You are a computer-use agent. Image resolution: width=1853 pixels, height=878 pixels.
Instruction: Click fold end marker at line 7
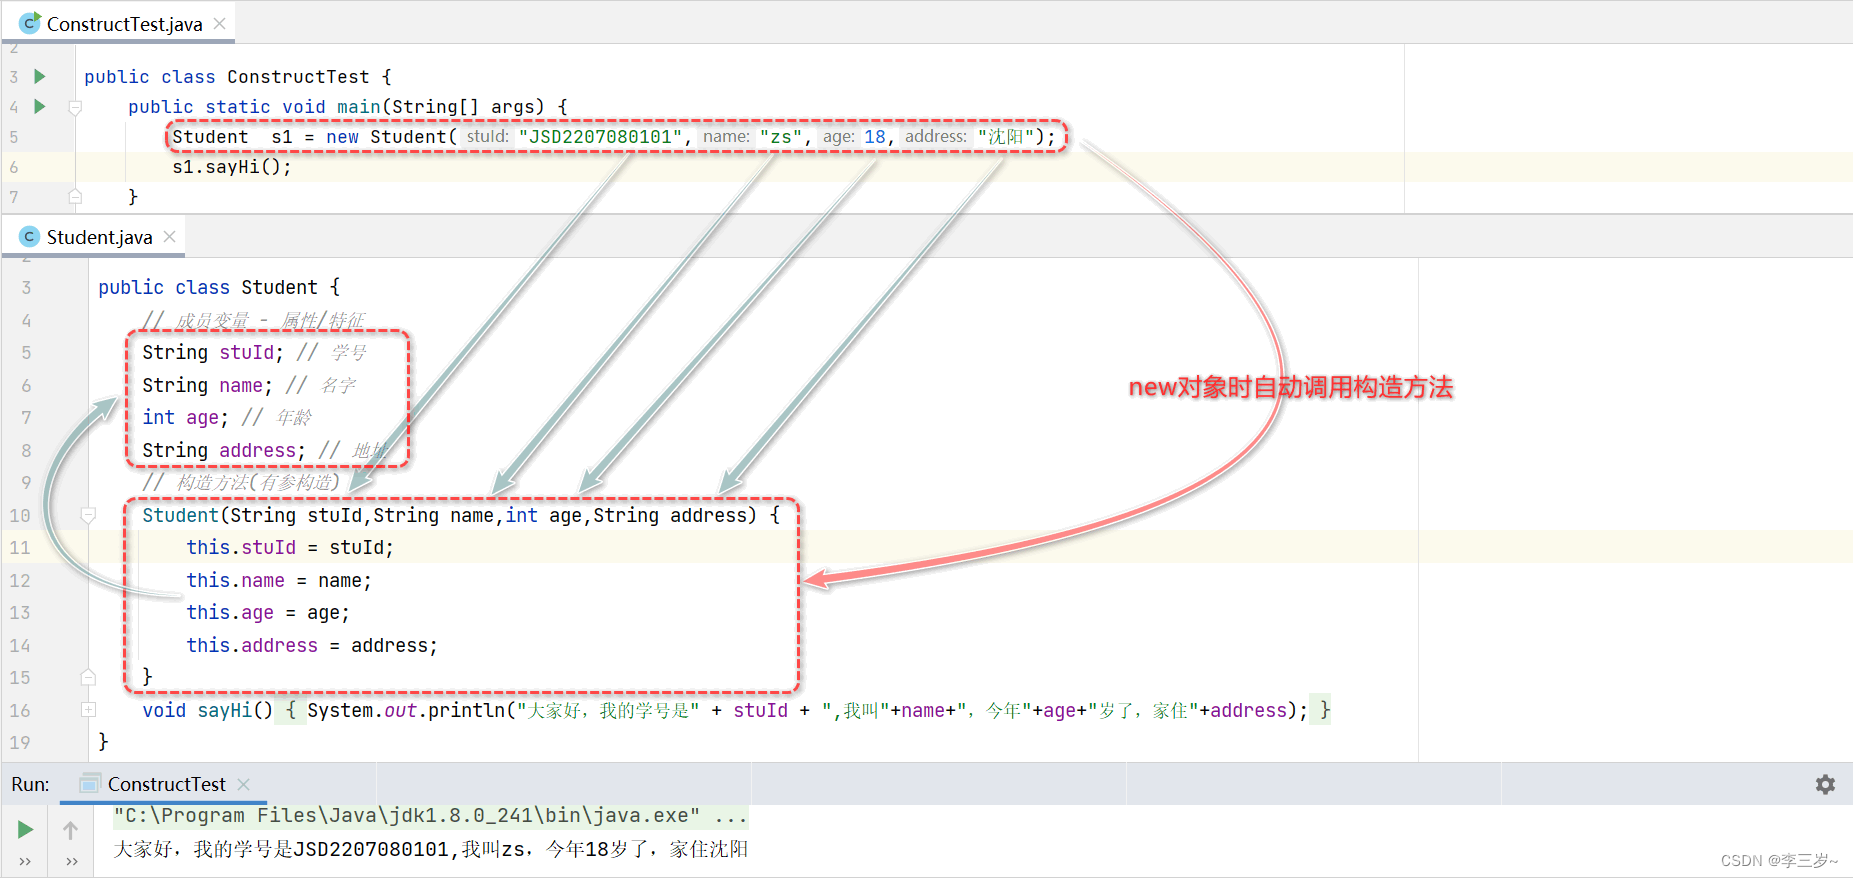click(x=75, y=197)
